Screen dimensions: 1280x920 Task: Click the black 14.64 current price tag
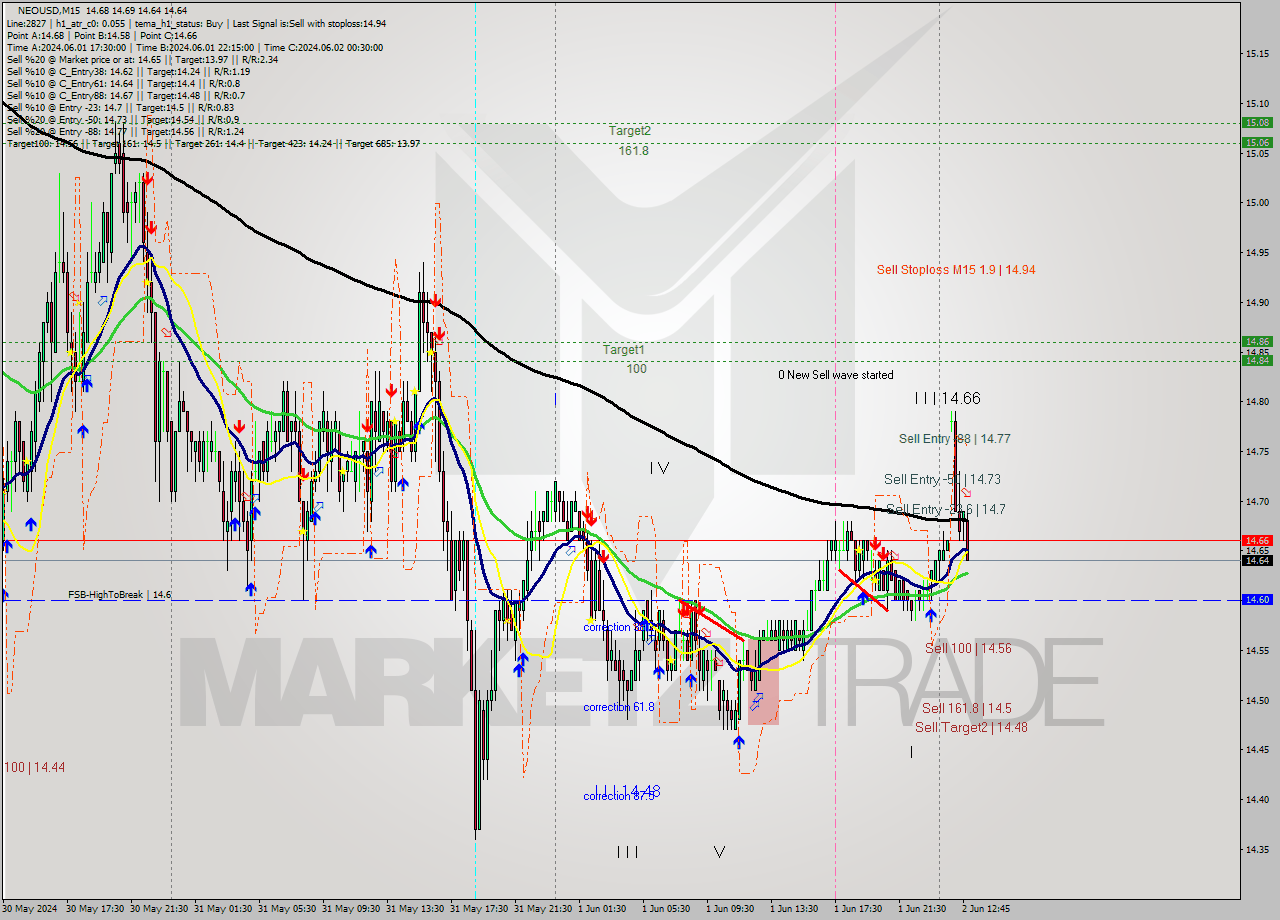pyautogui.click(x=1256, y=560)
